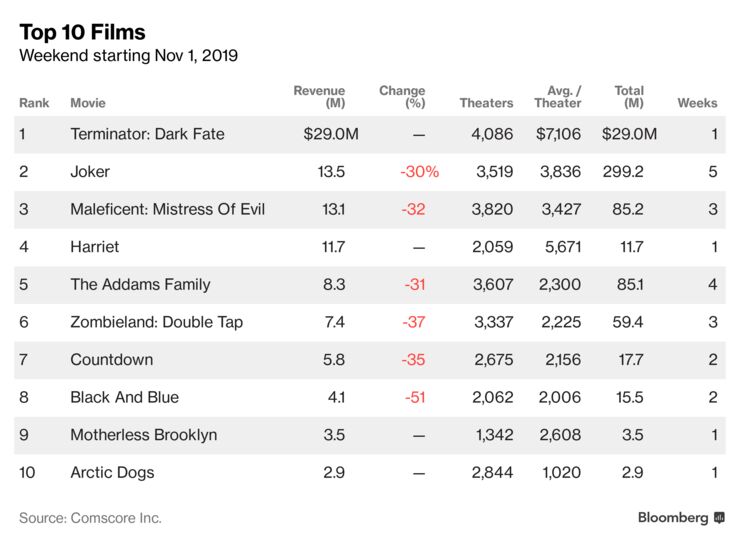
Task: Select Maleficent: Mistress Of Evil row title
Action: (167, 209)
